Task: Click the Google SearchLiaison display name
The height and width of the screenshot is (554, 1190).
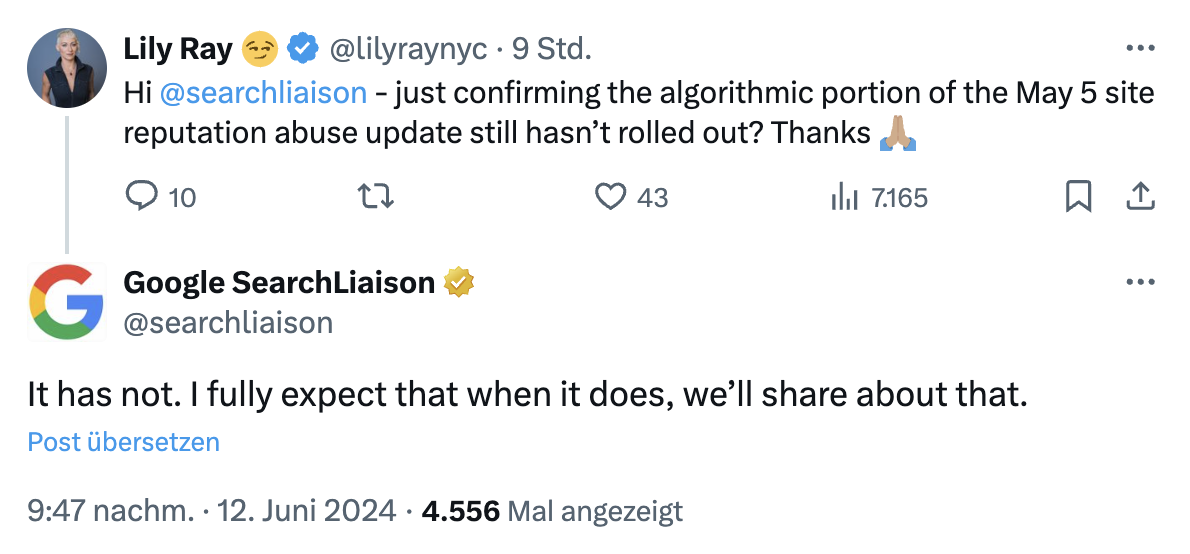Action: tap(279, 283)
